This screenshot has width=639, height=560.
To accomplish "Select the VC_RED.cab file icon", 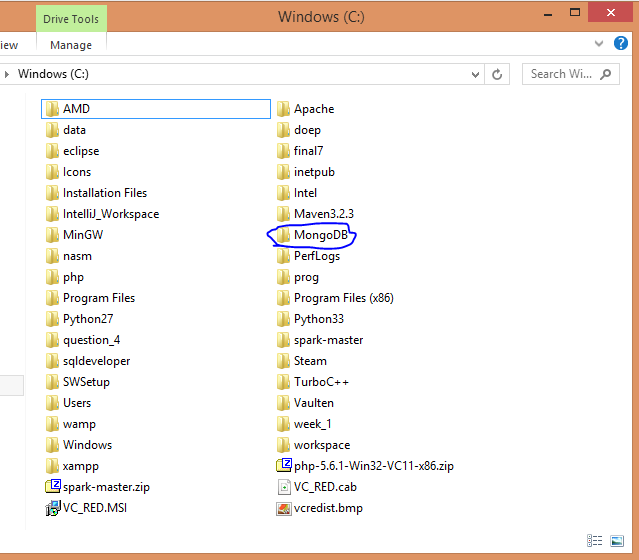I will pos(284,487).
